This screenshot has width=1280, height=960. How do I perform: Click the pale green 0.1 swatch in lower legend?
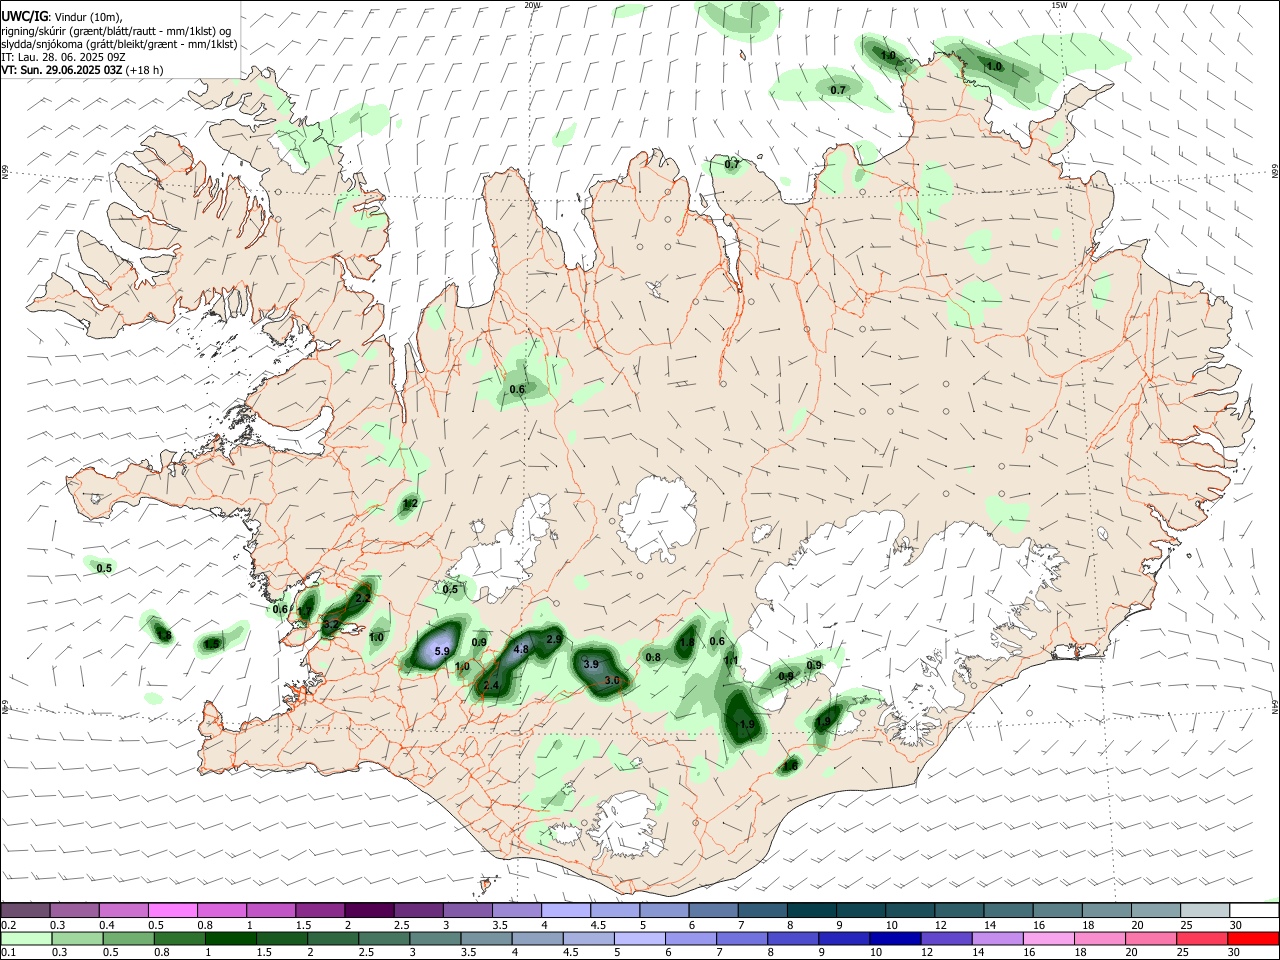(x=26, y=937)
